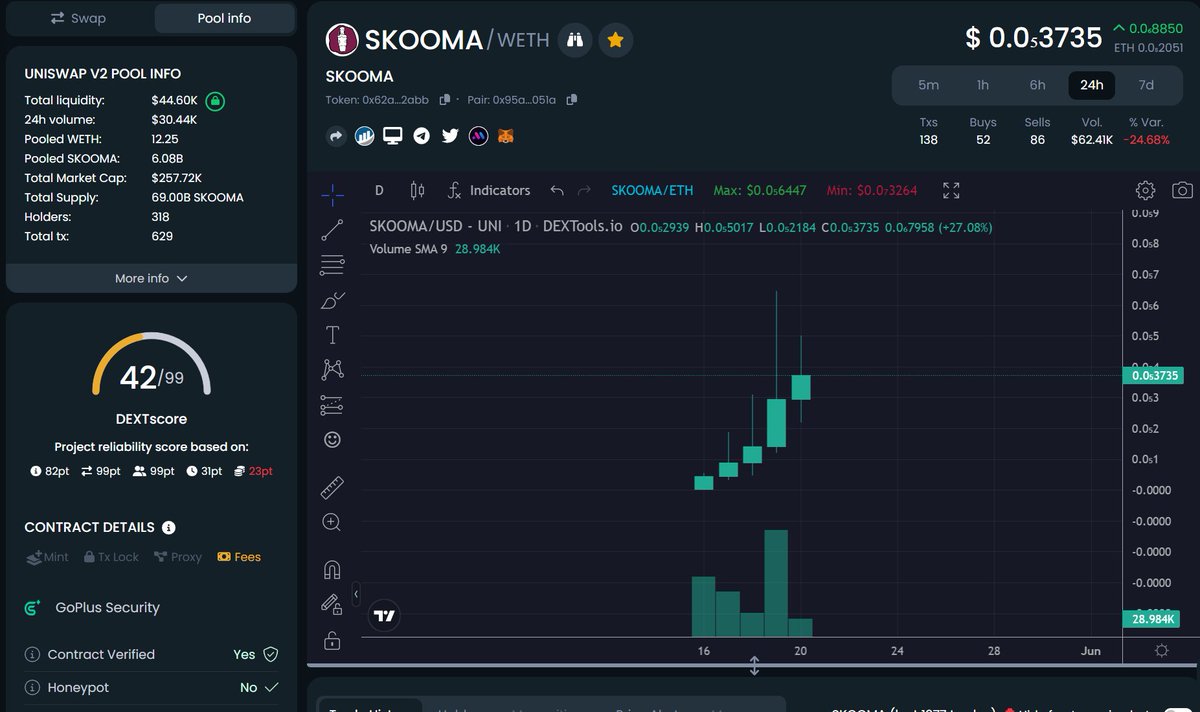The width and height of the screenshot is (1200, 712).
Task: Open the forecasting and measurement tools
Action: pos(332,405)
